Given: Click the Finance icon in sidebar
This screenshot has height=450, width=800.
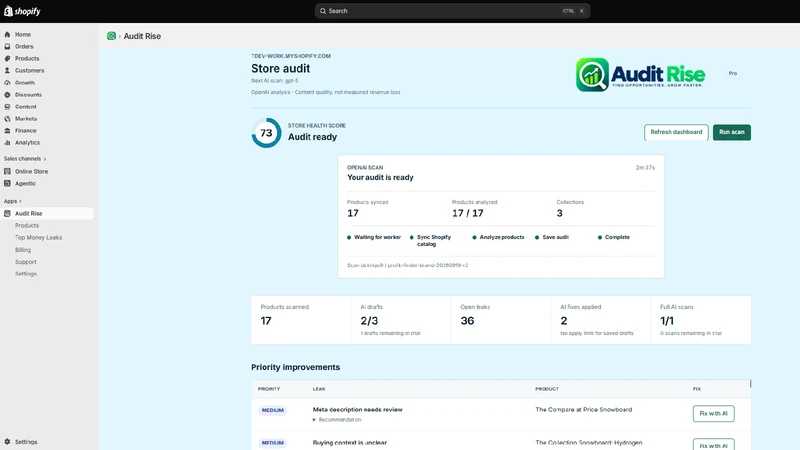Looking at the screenshot, I should [x=7, y=131].
